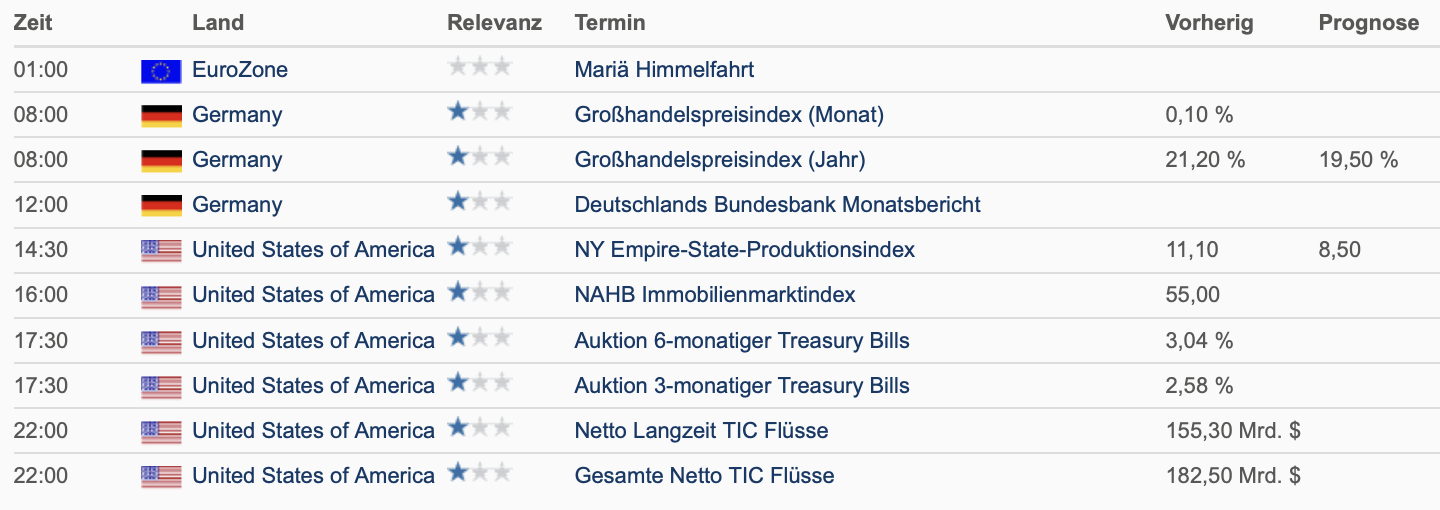Click relevance stars for Großhandelspreisindex (Jahr)

coord(479,157)
